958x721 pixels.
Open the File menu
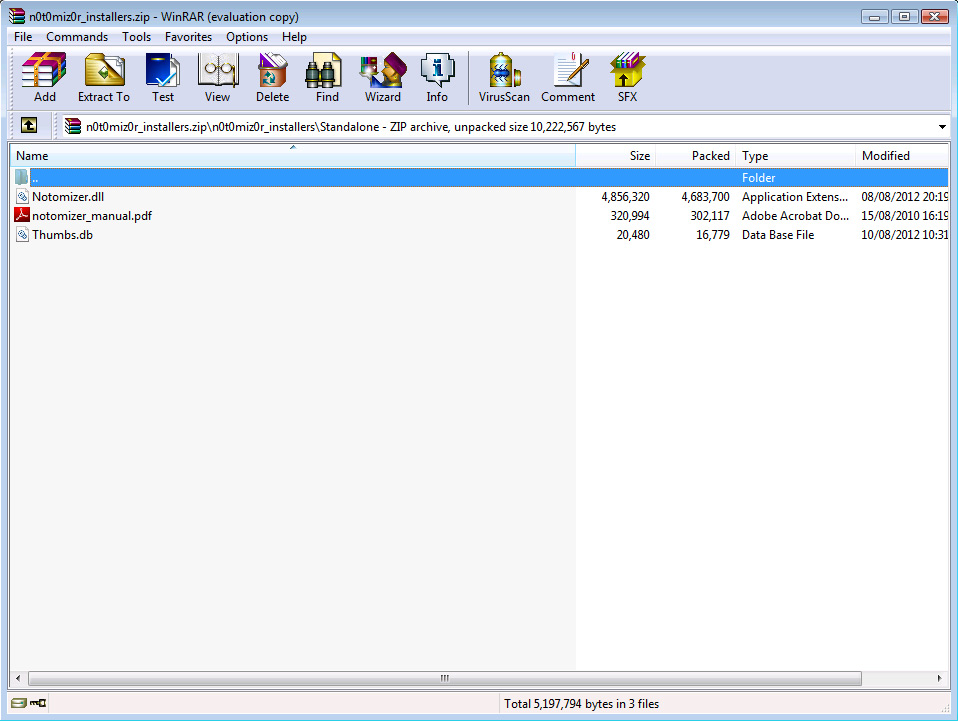23,37
